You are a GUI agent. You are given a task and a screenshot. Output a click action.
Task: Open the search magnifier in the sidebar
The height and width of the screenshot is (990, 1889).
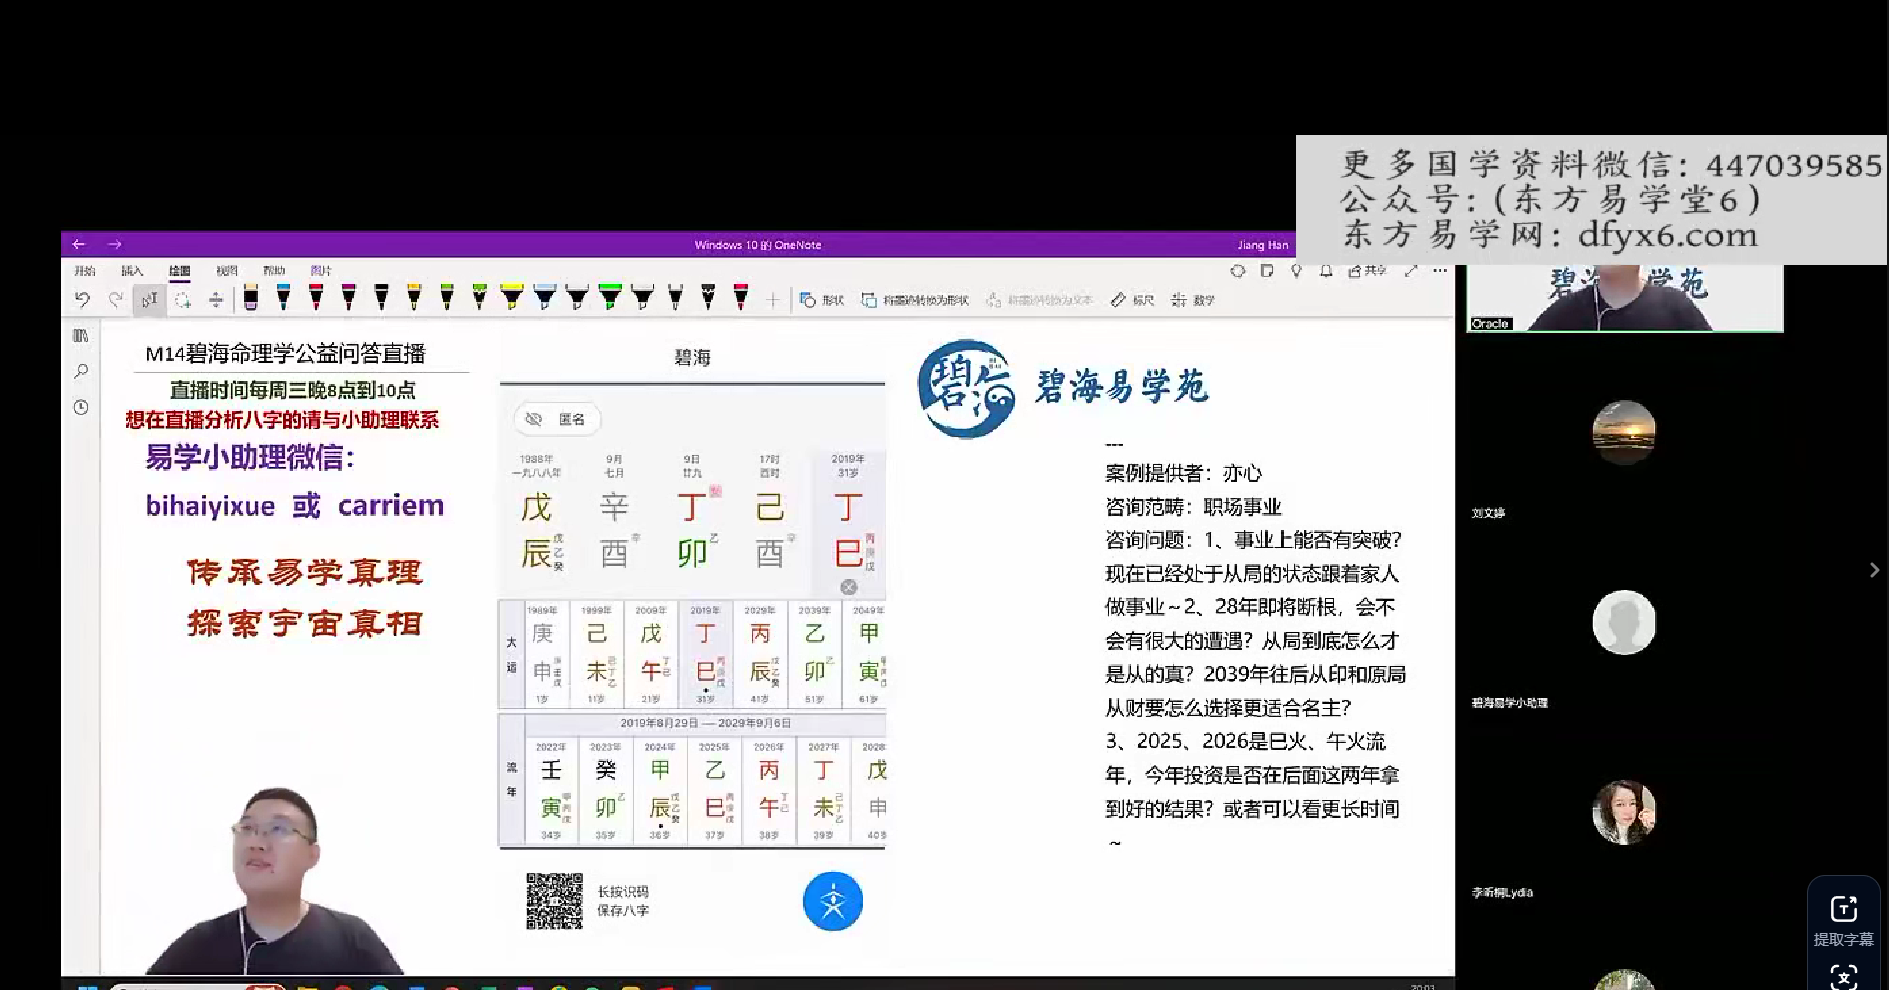pyautogui.click(x=81, y=371)
